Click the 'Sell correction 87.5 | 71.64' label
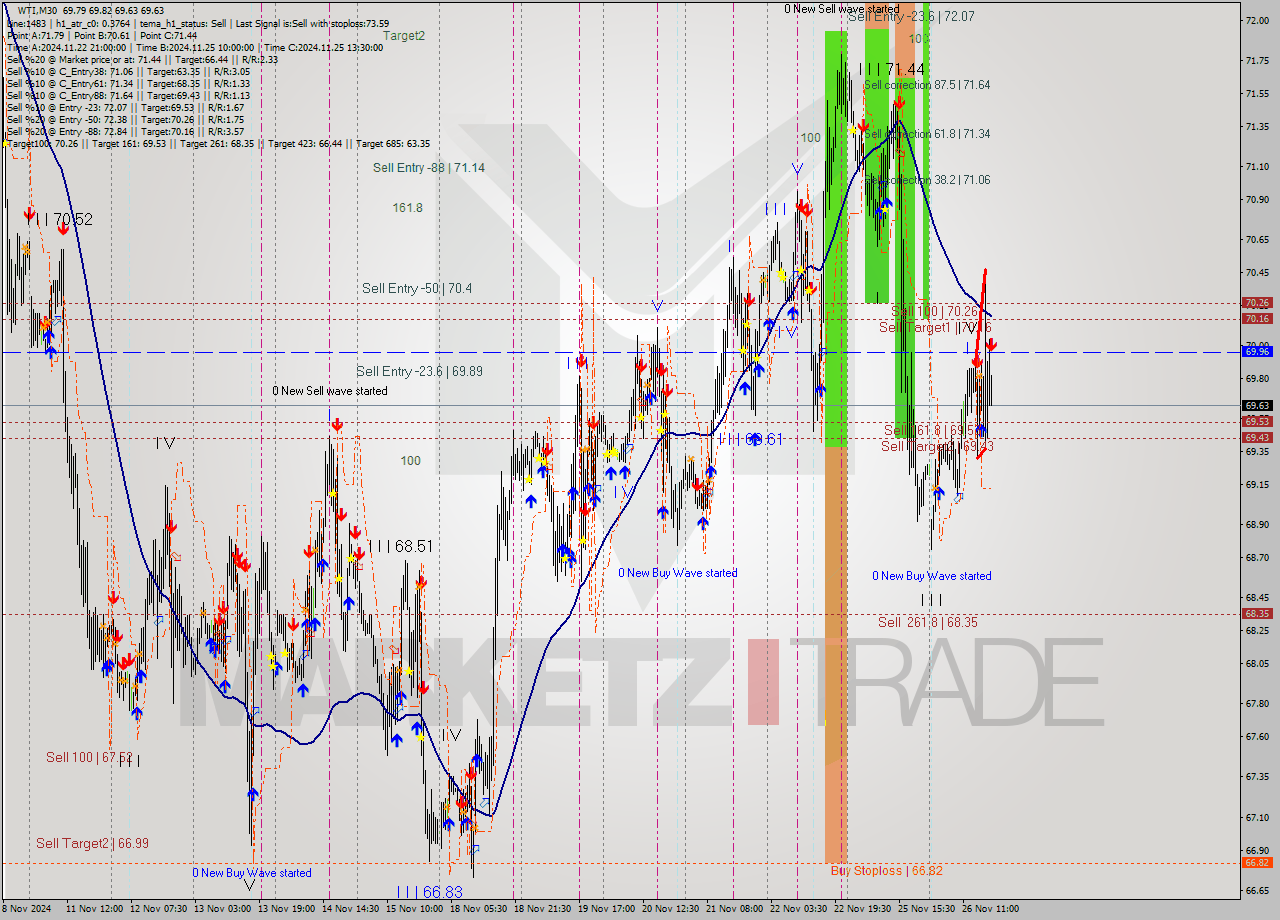The width and height of the screenshot is (1280, 920). (927, 85)
